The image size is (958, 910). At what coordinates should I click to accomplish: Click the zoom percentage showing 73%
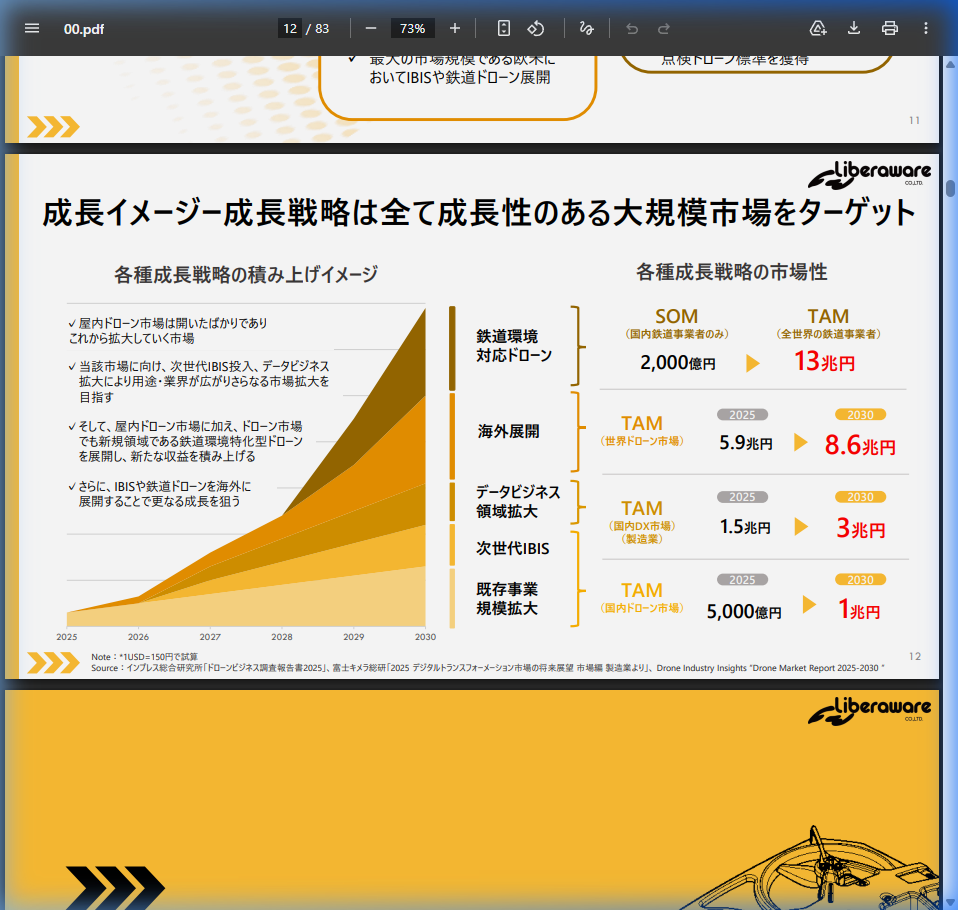coord(411,28)
